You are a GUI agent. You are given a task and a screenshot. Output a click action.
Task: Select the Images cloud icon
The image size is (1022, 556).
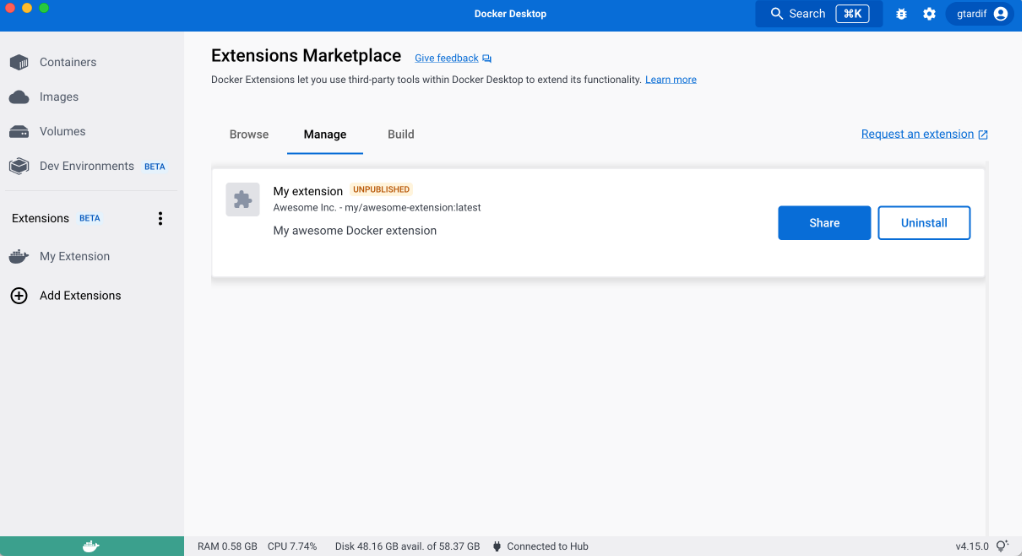pos(19,97)
